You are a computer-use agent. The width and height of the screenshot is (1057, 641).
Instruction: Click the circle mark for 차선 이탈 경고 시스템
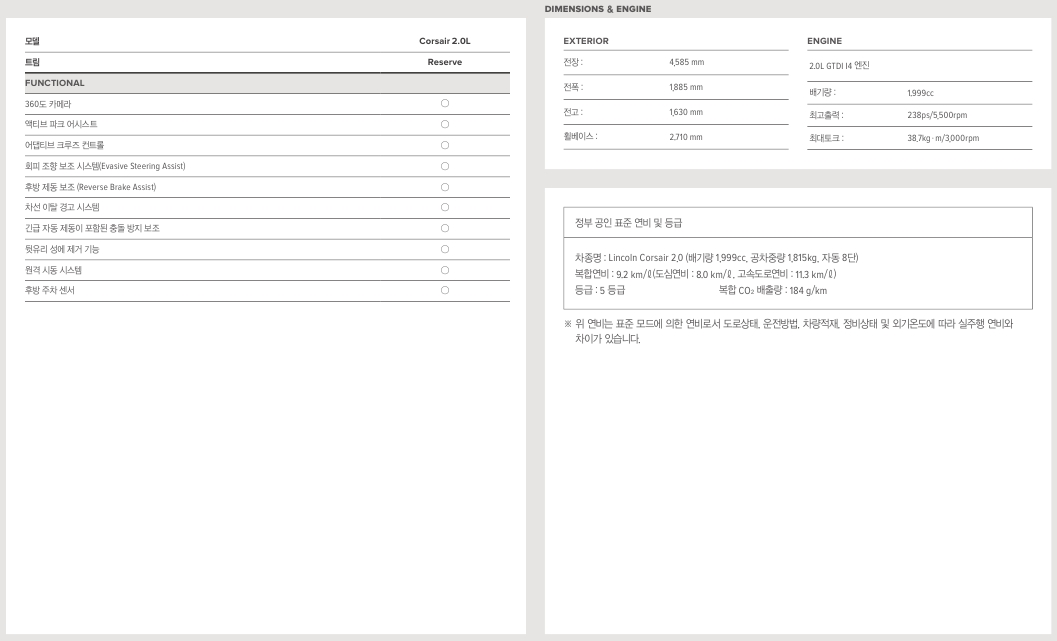point(445,207)
